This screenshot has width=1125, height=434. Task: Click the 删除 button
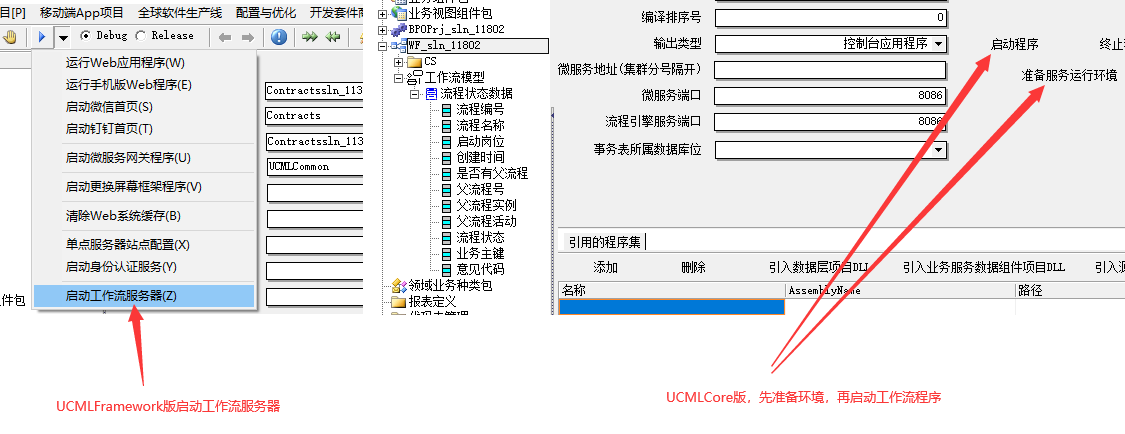693,268
